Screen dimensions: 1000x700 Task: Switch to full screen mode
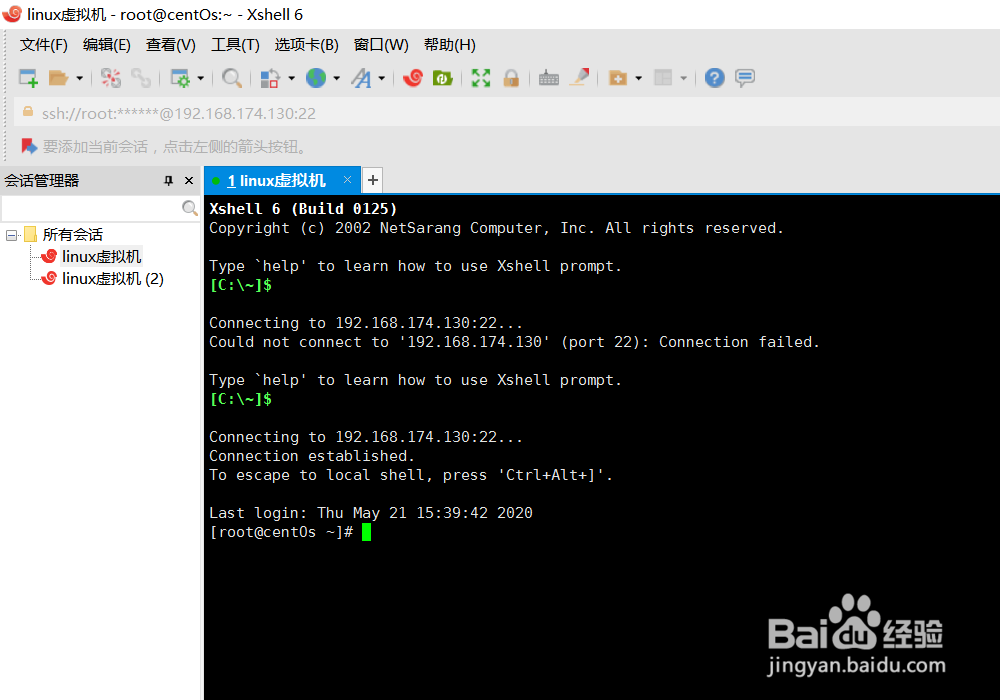tap(481, 78)
